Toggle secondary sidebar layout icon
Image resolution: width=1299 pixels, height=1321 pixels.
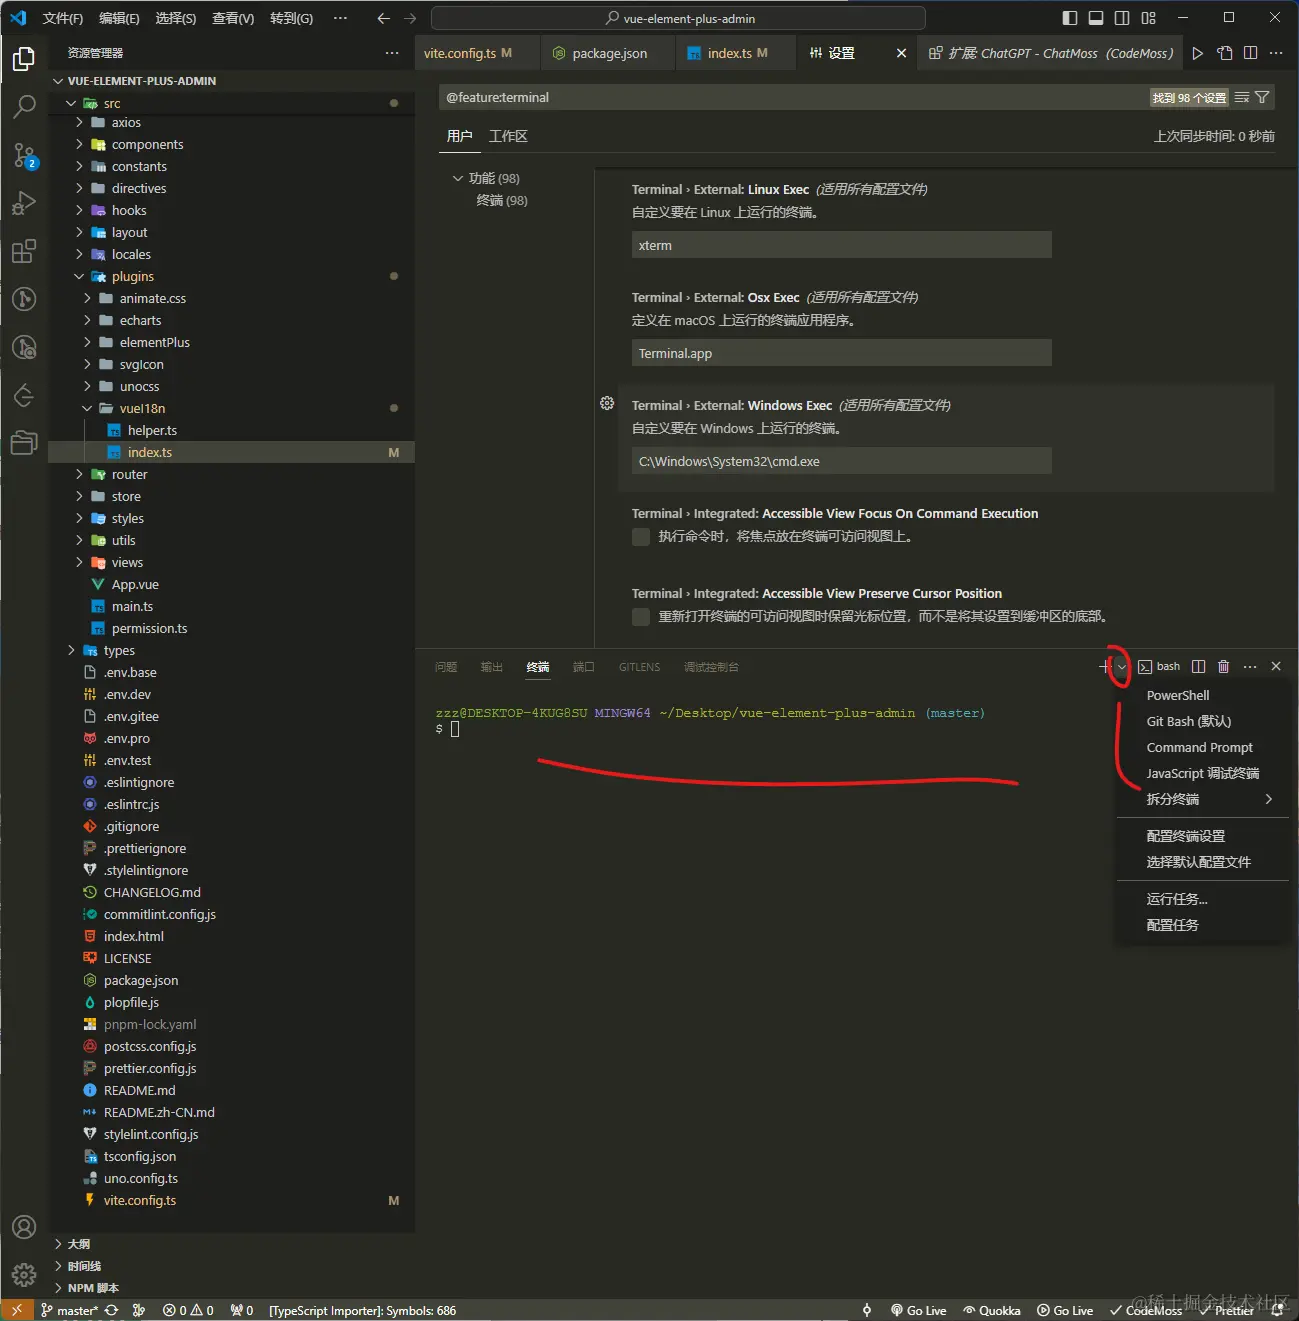(x=1122, y=18)
